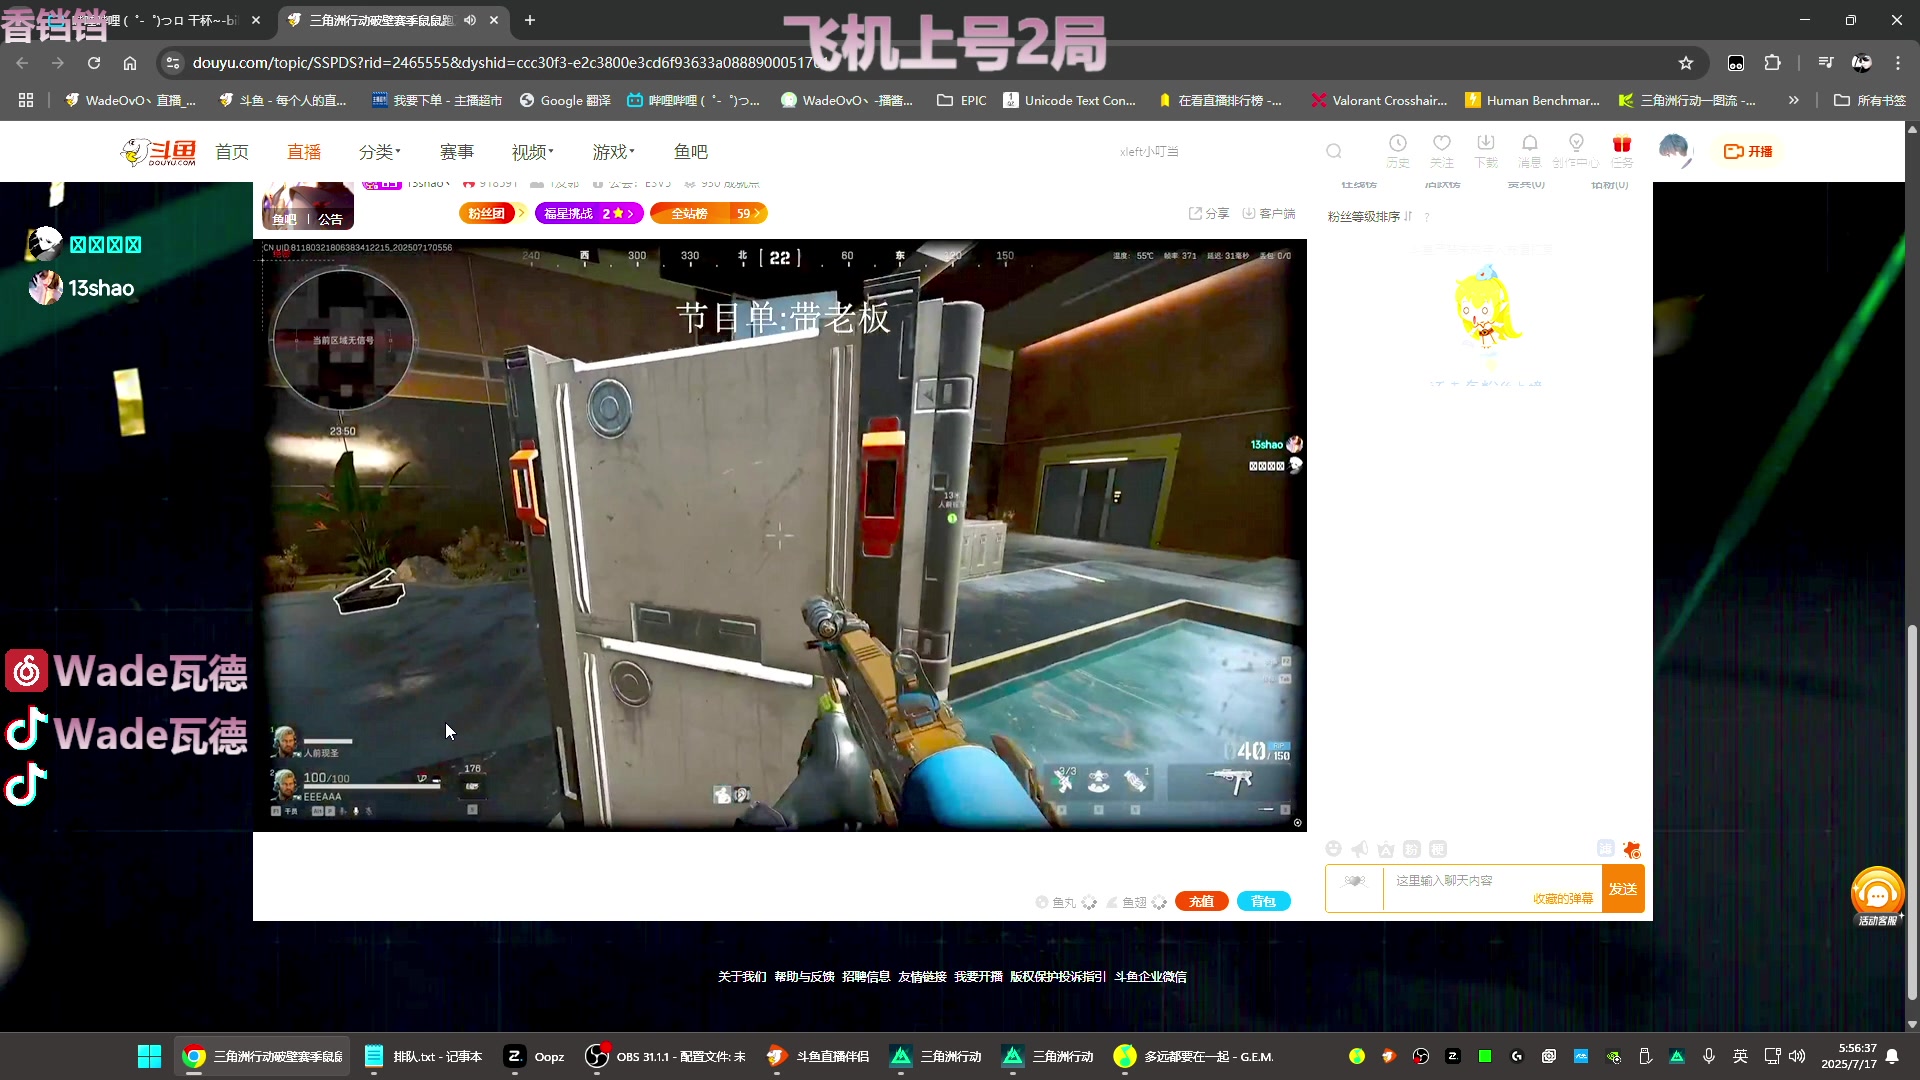This screenshot has width=1920, height=1080.
Task: Open Oopz app from taskbar
Action: coord(535,1056)
